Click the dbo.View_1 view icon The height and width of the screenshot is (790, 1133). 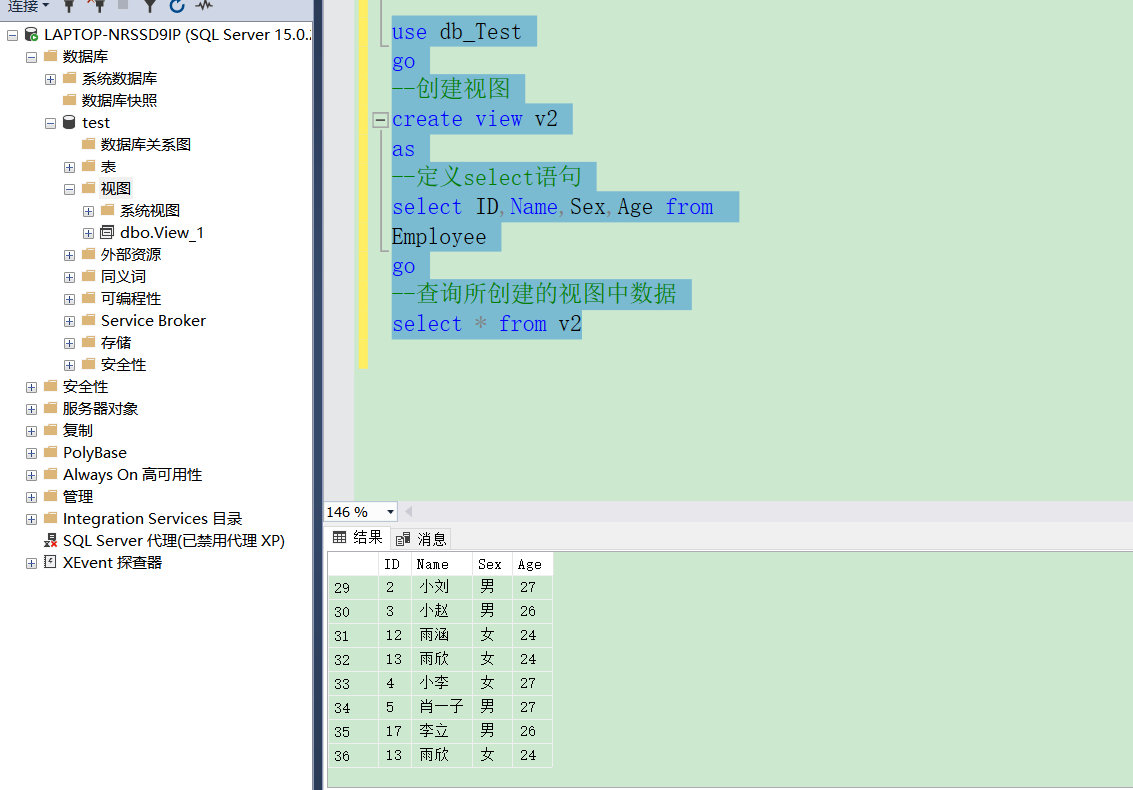(107, 232)
